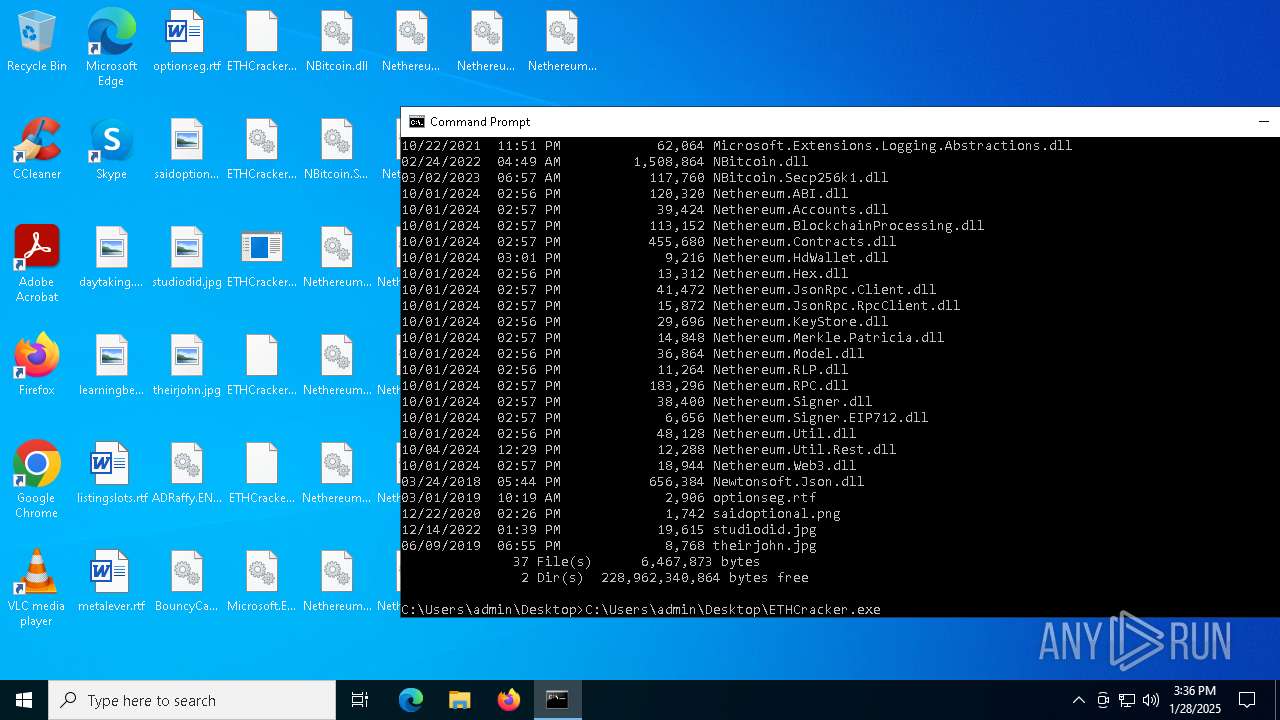Select NBitcoin.S... dll file on desktop
The height and width of the screenshot is (720, 1280).
337,150
